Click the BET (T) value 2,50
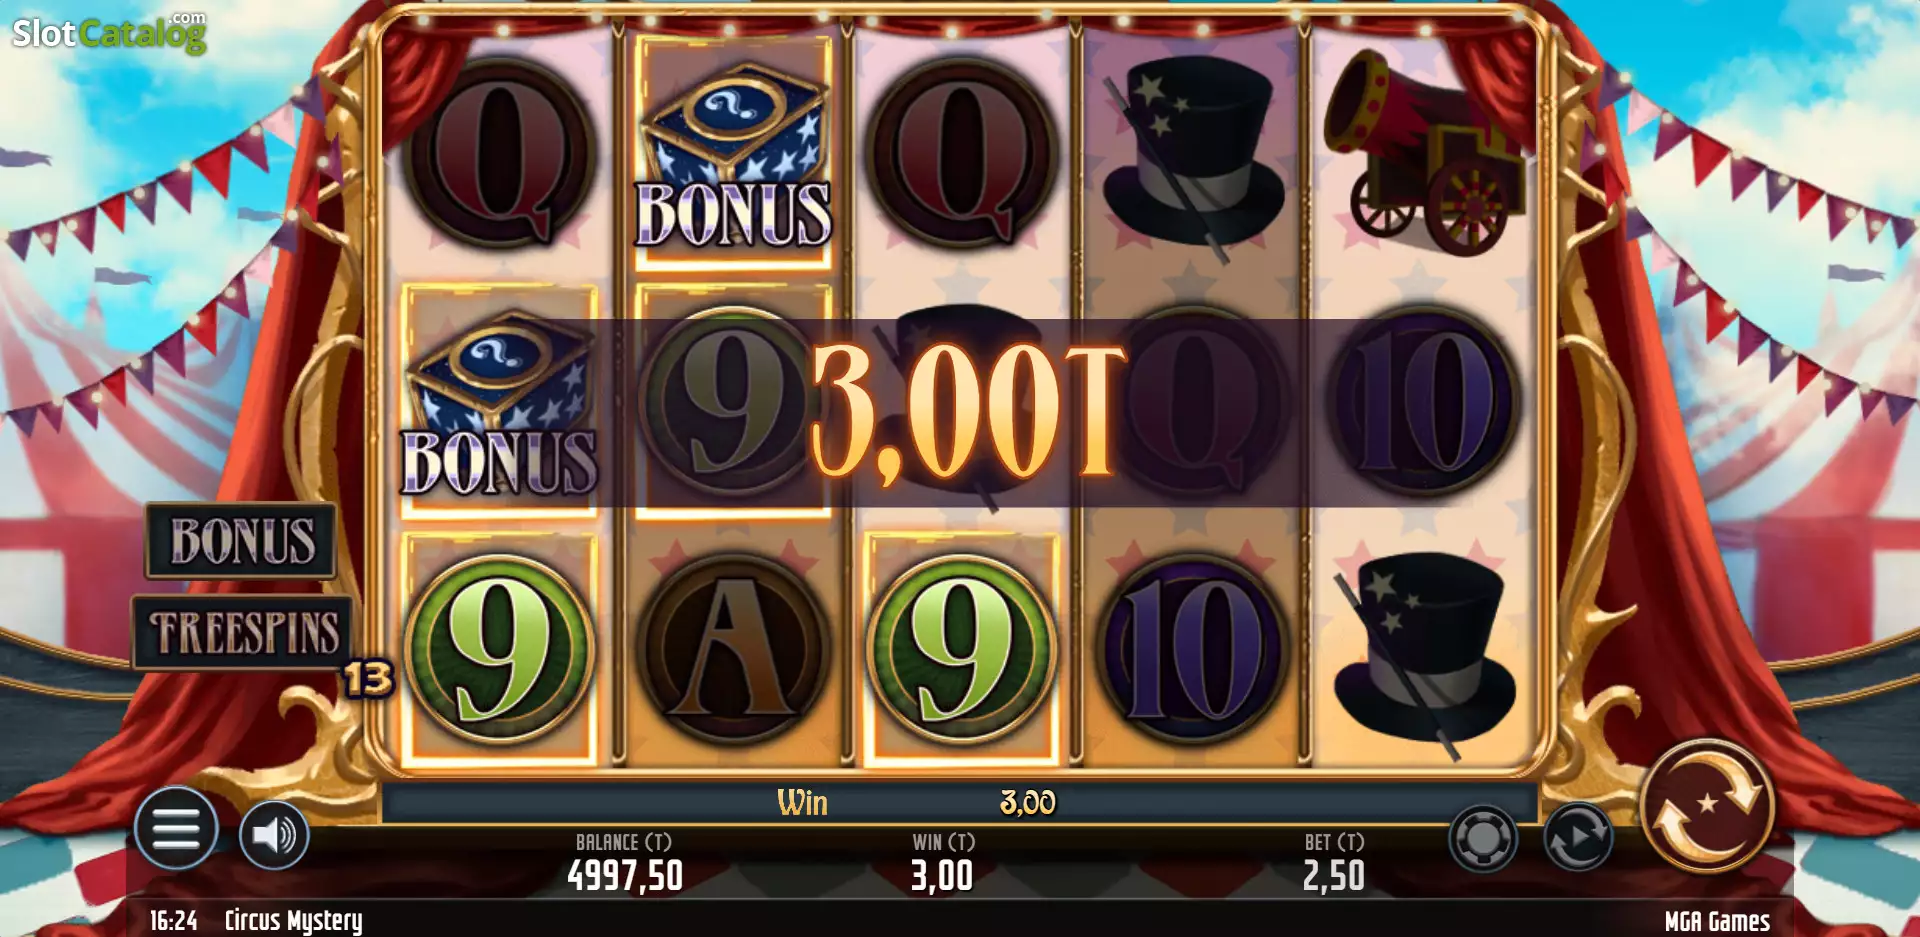Image resolution: width=1920 pixels, height=937 pixels. click(x=1333, y=876)
